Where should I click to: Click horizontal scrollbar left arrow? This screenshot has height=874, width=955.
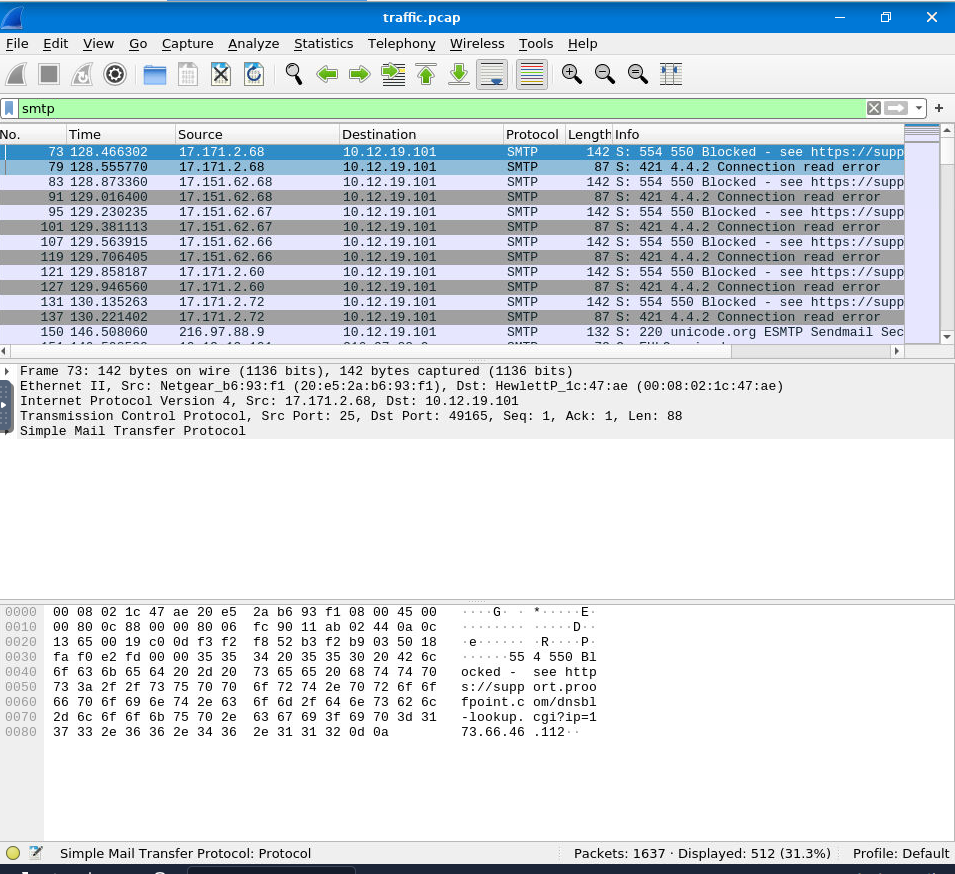point(4,351)
